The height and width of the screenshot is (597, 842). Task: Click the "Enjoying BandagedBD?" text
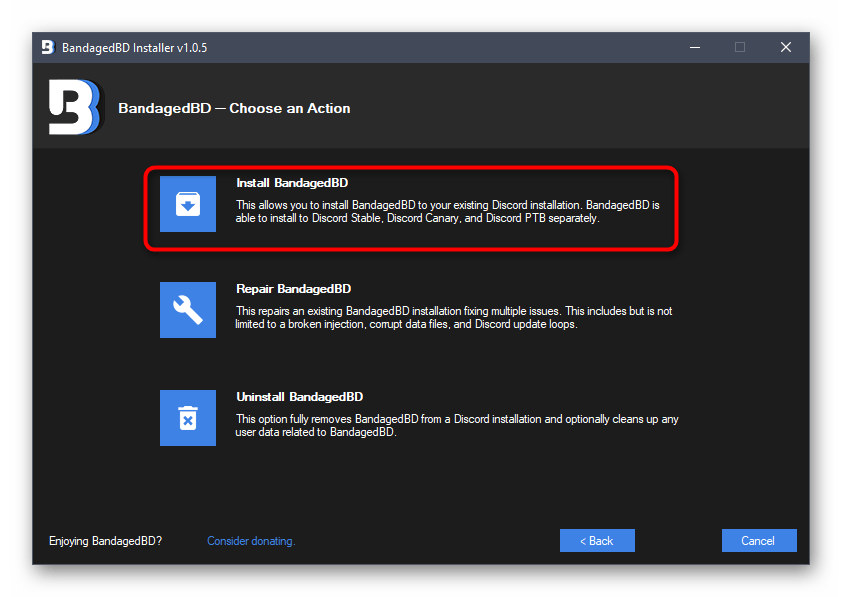click(x=105, y=541)
